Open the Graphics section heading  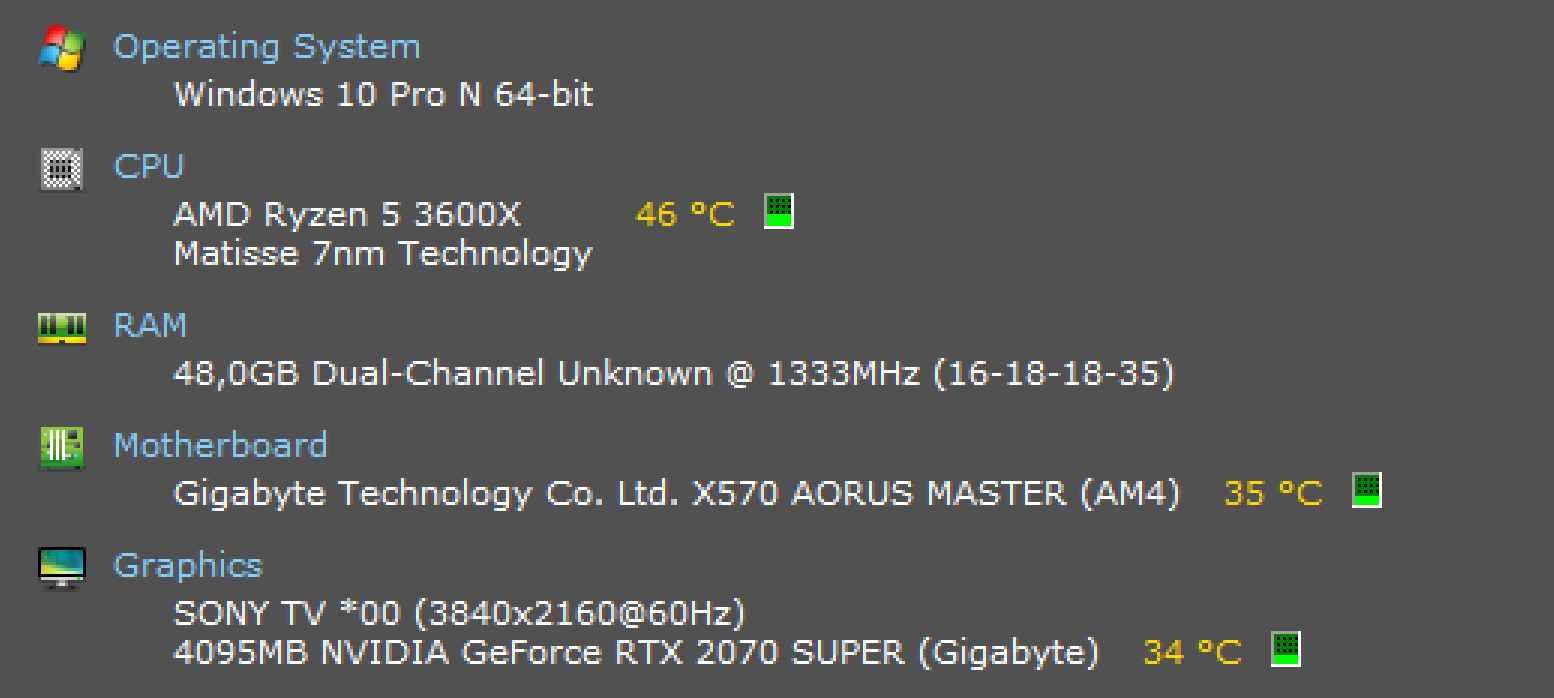(x=188, y=566)
